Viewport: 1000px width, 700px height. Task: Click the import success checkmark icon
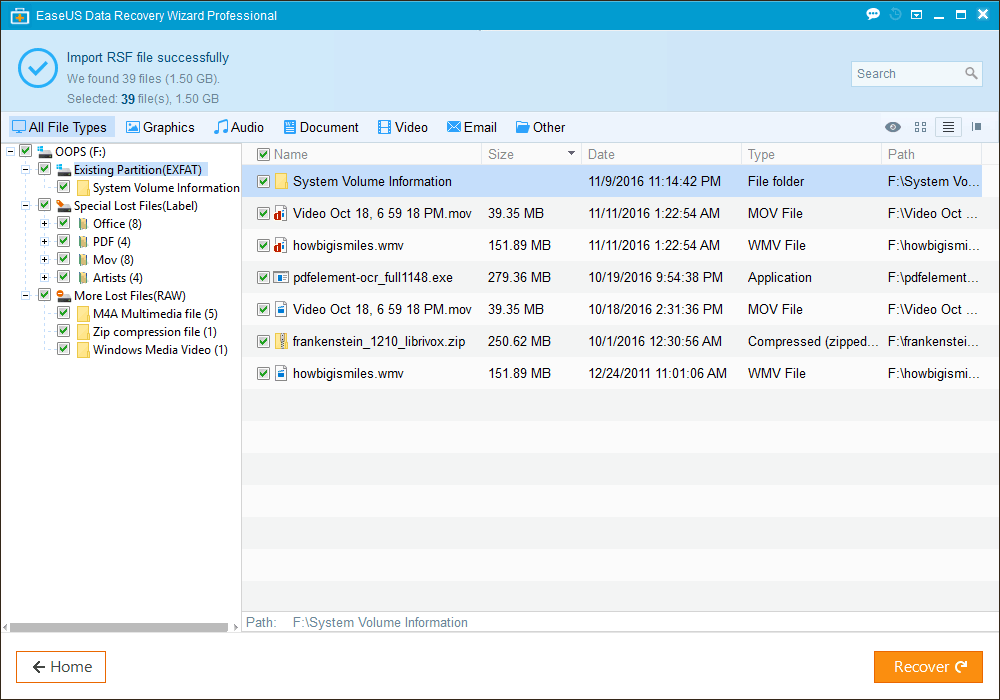coord(38,68)
